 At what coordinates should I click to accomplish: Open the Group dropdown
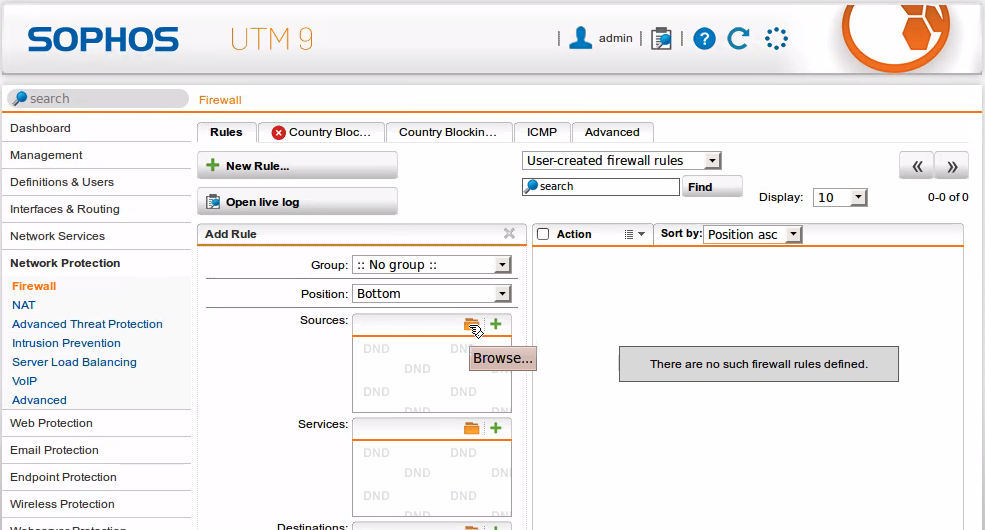pyautogui.click(x=432, y=265)
